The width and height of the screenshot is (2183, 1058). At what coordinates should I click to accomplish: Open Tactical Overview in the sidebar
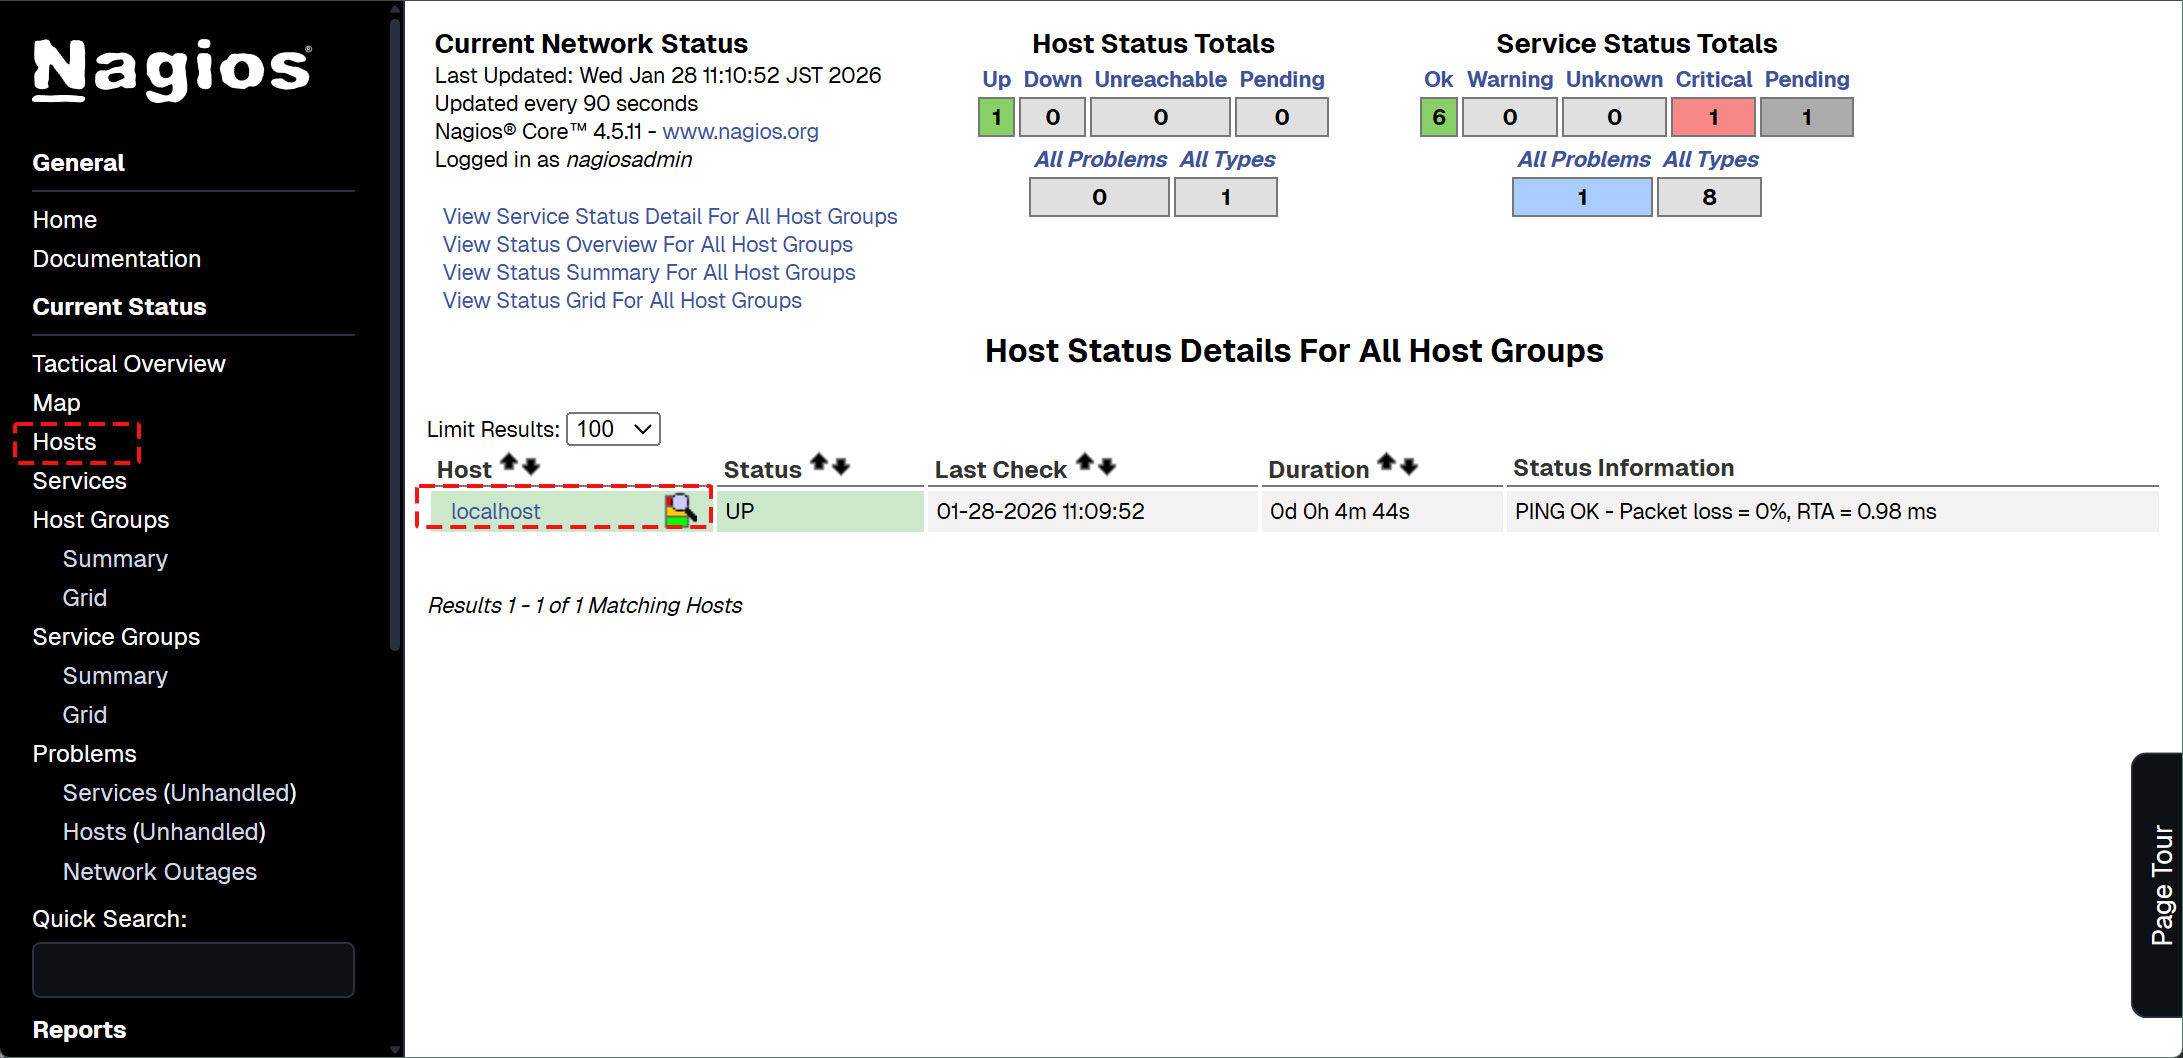[129, 364]
